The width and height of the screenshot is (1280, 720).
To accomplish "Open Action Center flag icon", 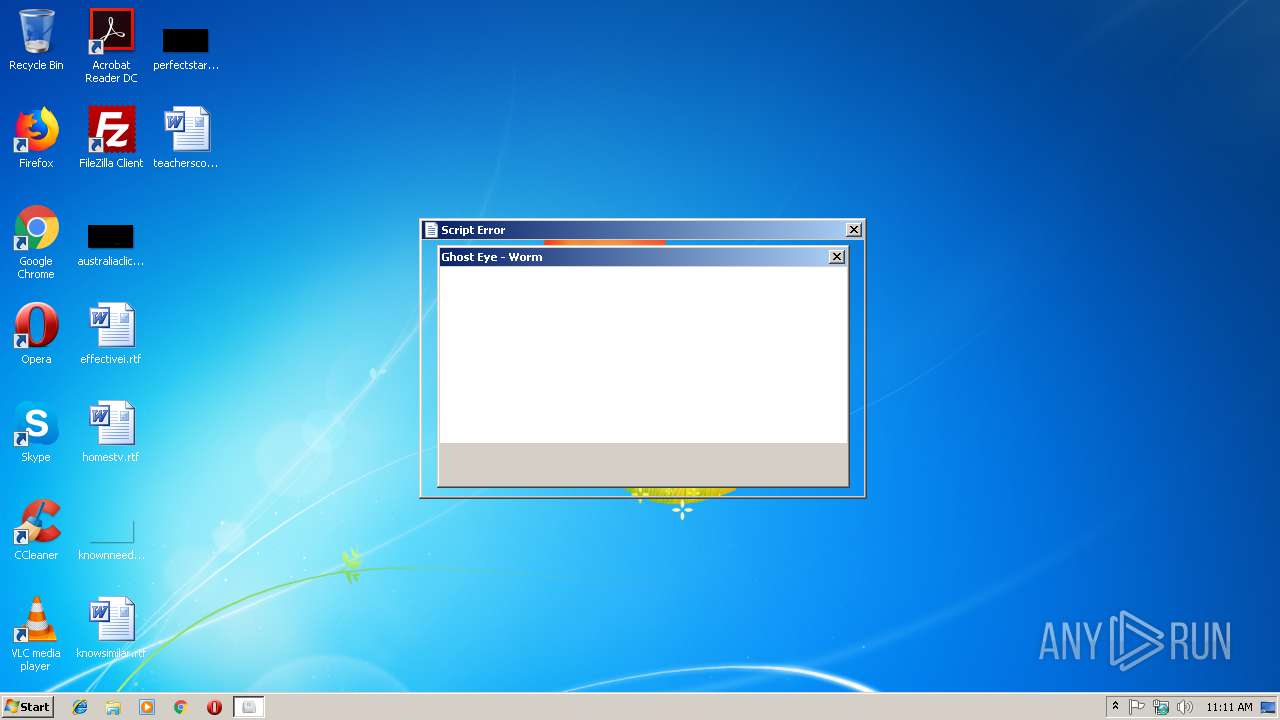I will click(1137, 707).
